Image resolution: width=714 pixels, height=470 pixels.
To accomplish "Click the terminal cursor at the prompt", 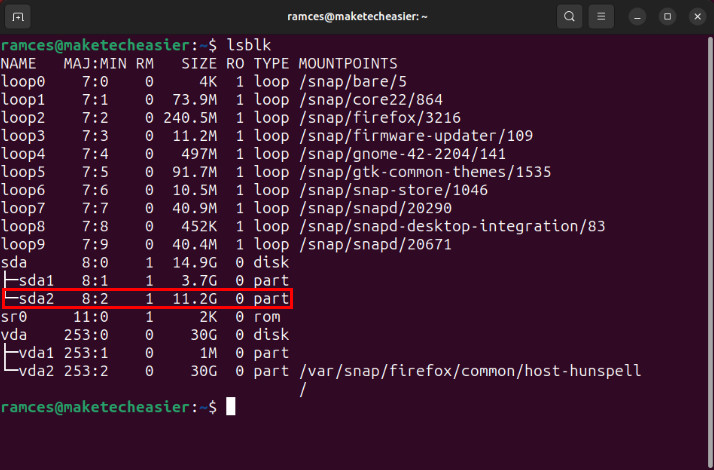I will [x=231, y=407].
